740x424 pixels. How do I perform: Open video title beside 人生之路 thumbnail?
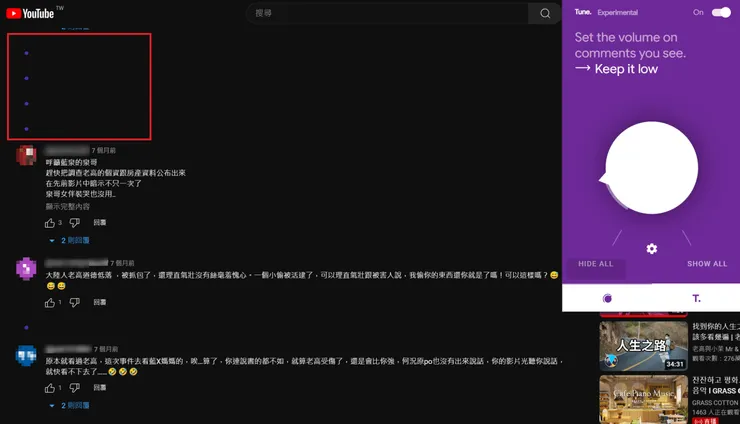click(x=716, y=331)
